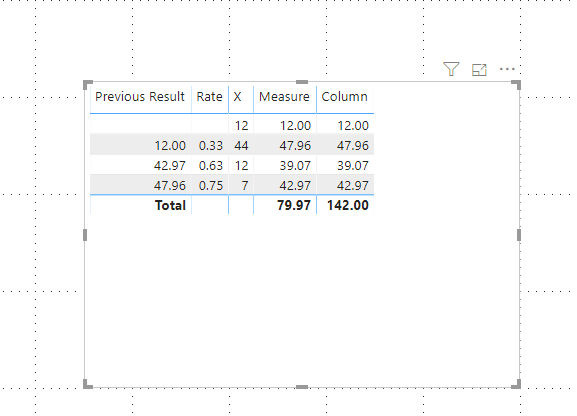Open the More options ellipsis menu
The image size is (577, 416).
pos(507,69)
